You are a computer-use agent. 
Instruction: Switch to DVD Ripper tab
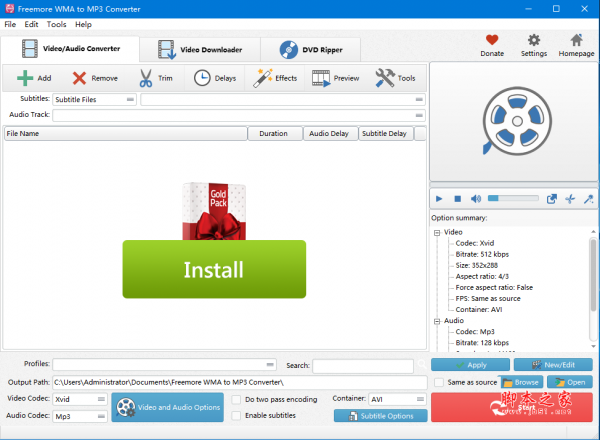(x=311, y=50)
